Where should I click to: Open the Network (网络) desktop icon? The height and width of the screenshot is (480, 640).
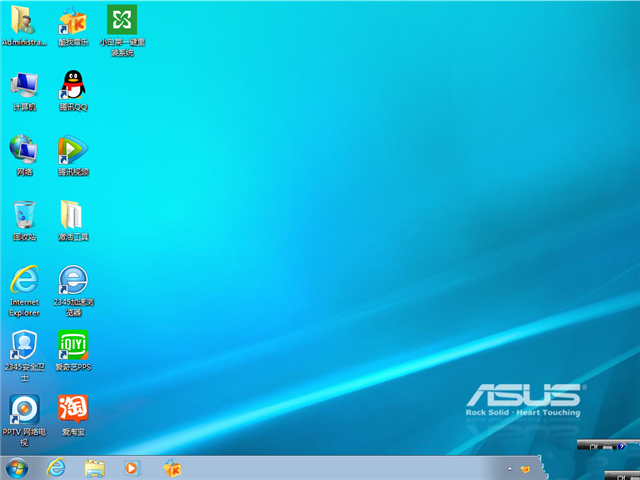[23, 150]
